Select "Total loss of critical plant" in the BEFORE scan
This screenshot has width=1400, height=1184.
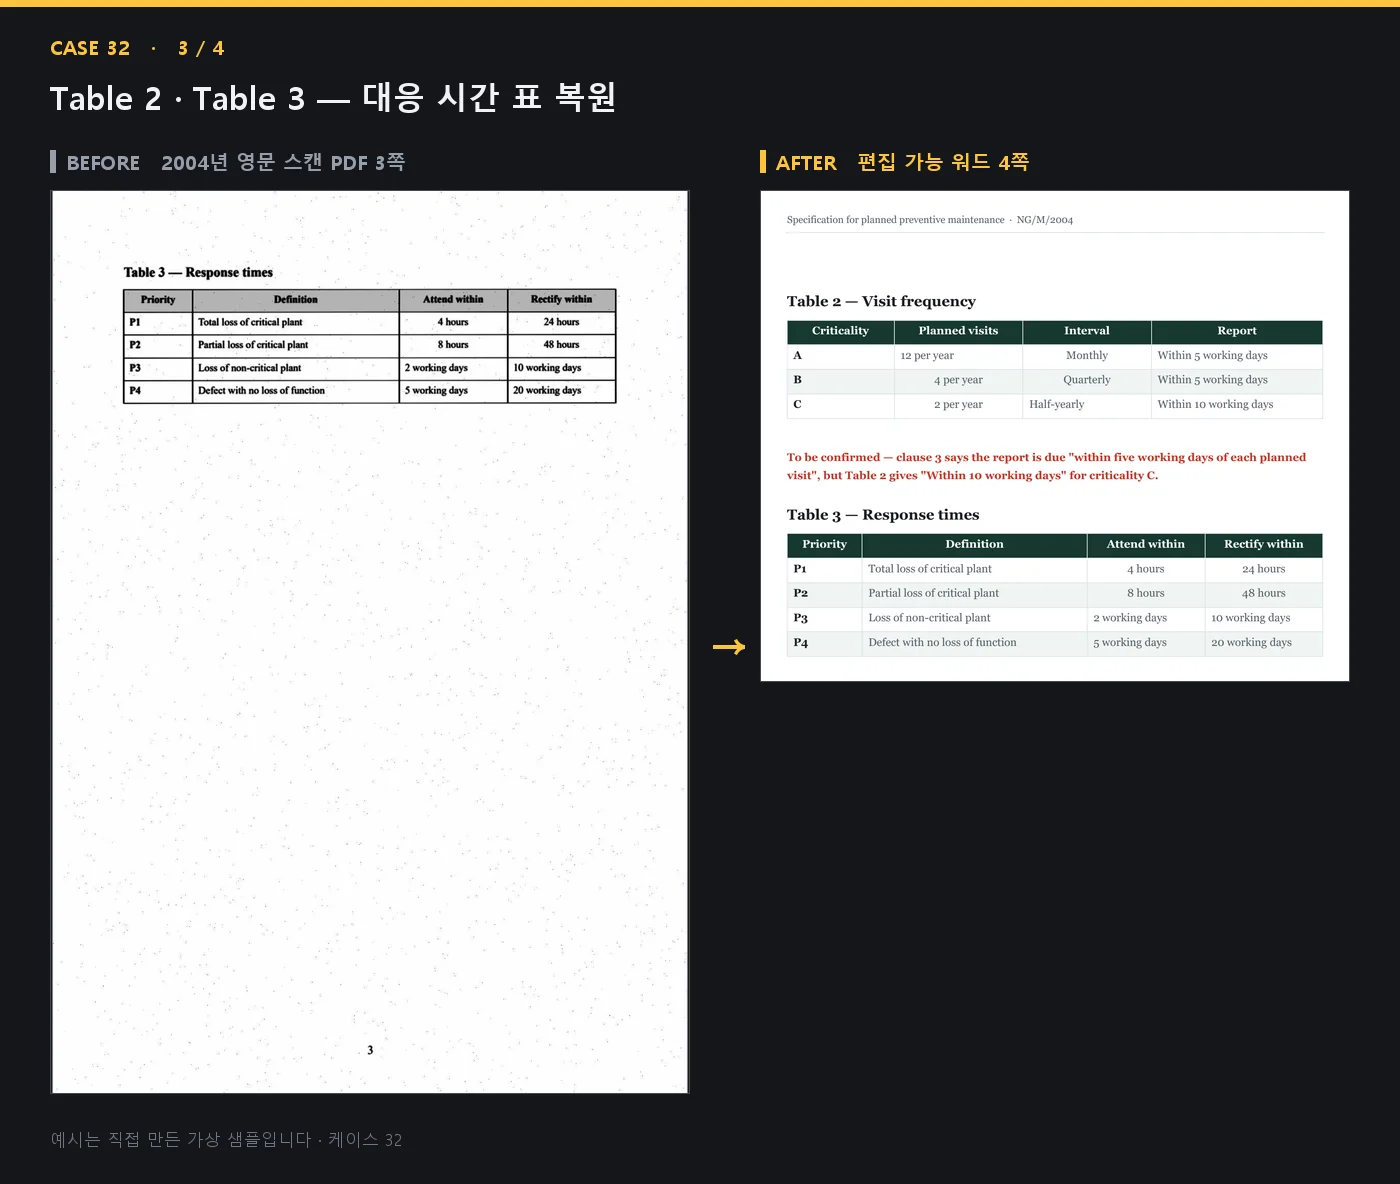point(250,322)
